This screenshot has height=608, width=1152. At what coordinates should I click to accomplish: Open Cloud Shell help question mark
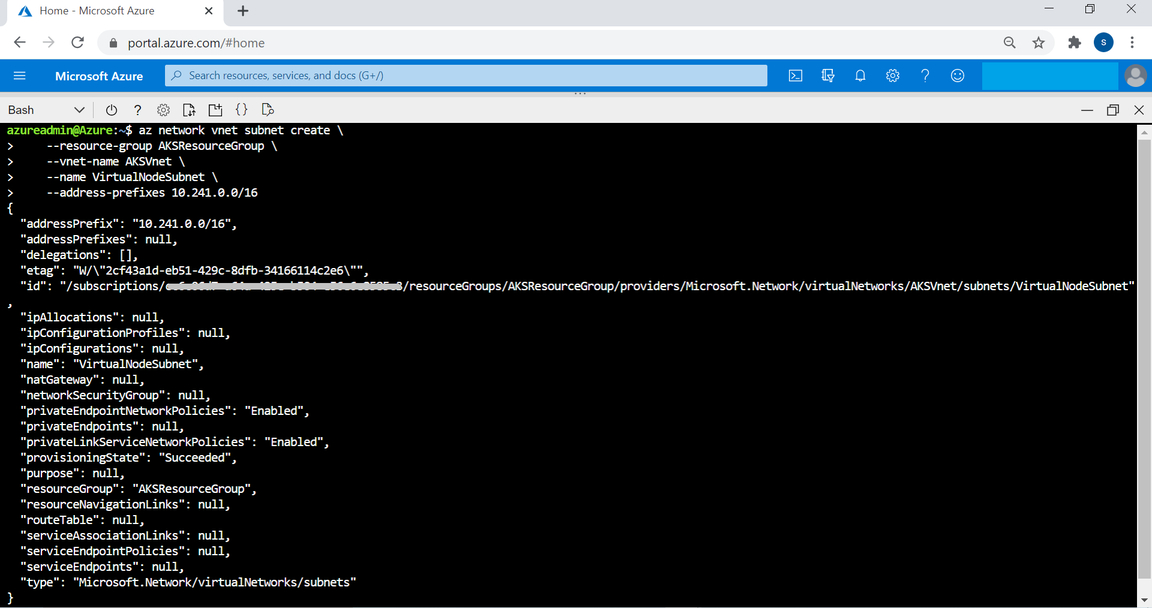point(137,110)
